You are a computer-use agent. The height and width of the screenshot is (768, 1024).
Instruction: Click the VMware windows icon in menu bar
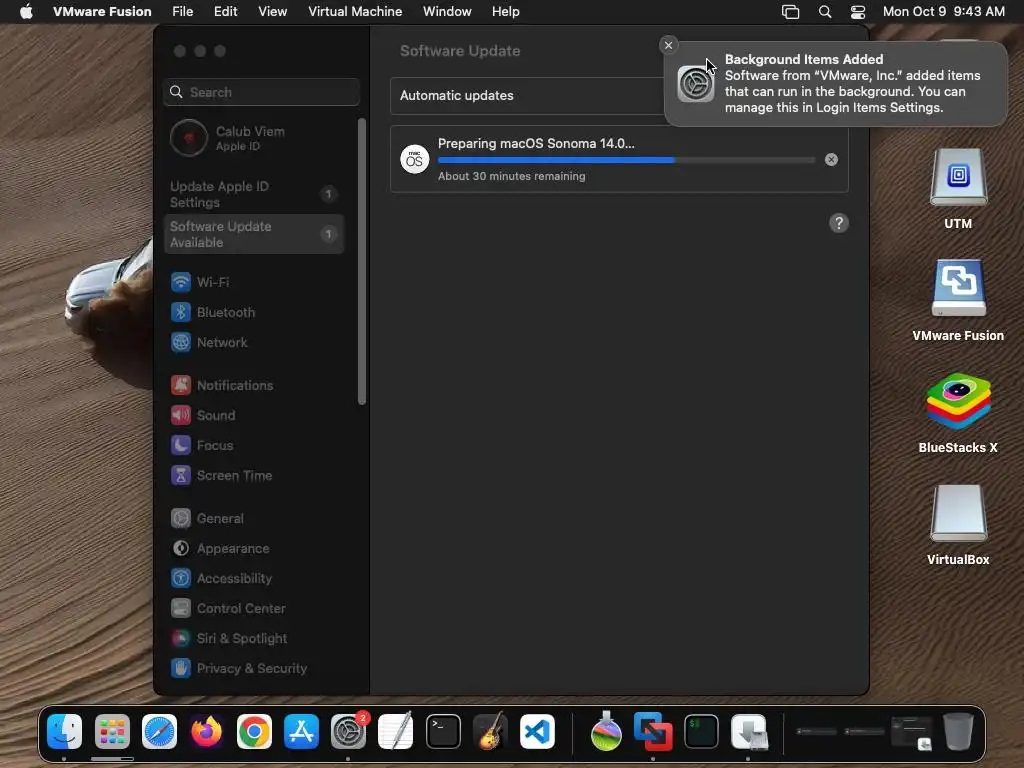coord(790,12)
